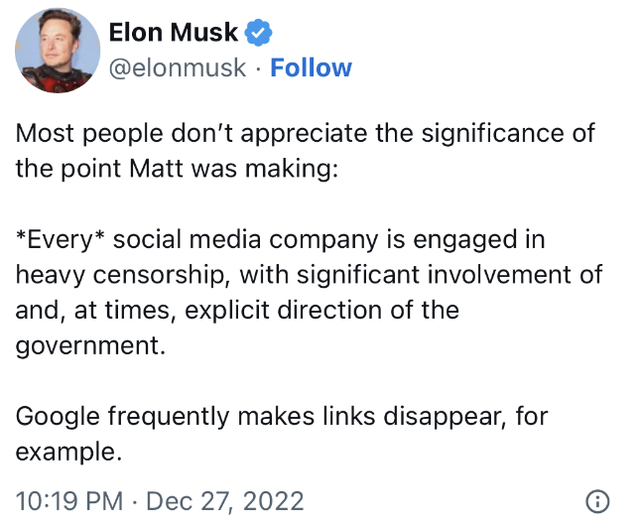Viewport: 640px width, 529px height.
Task: Click the word "government." in the tweet
Action: [x=88, y=345]
